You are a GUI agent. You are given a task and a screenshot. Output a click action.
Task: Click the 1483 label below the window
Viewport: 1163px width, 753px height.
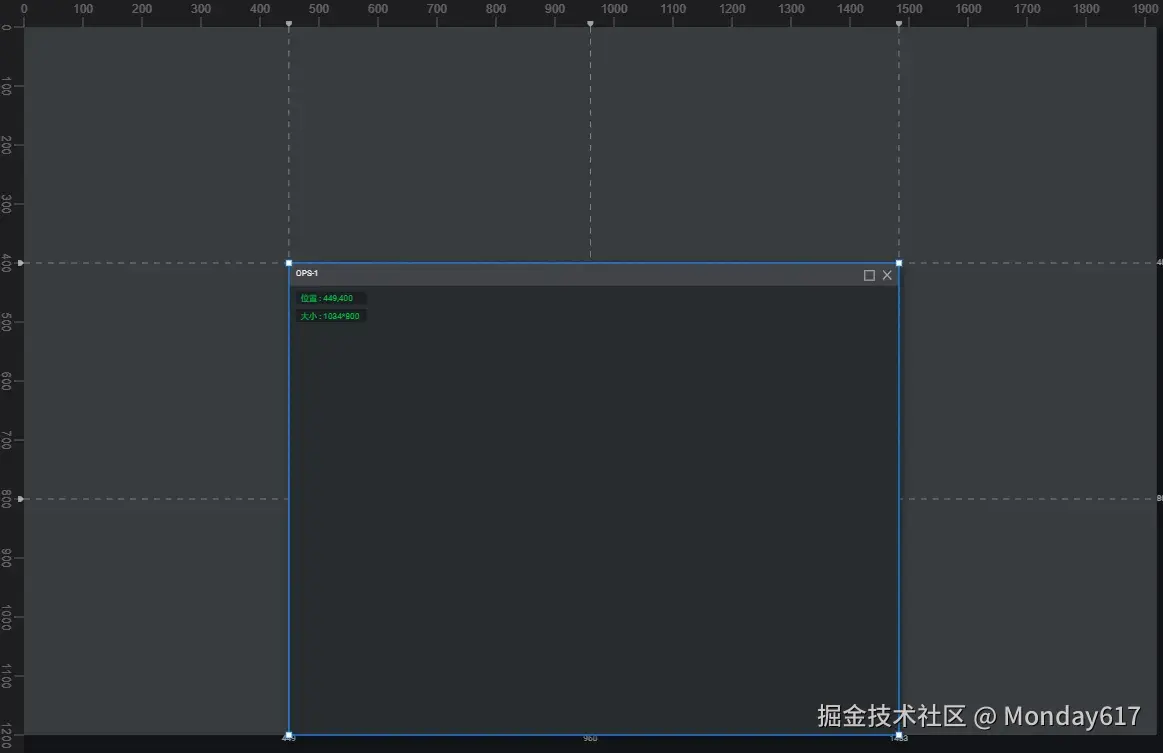click(x=900, y=739)
